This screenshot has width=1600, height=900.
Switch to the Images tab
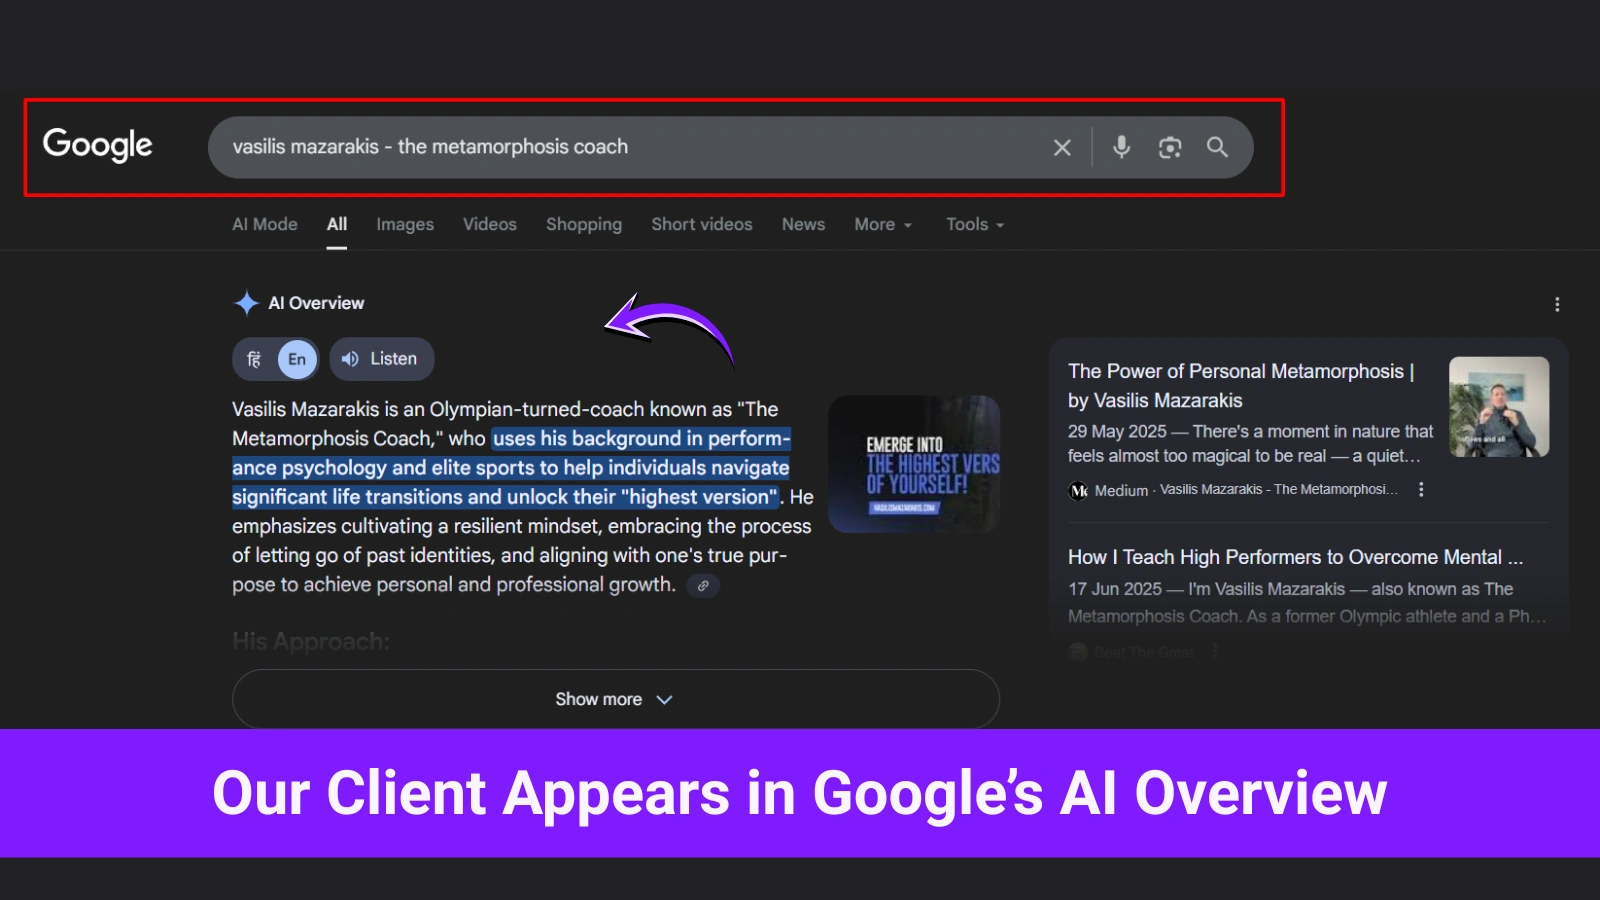405,224
